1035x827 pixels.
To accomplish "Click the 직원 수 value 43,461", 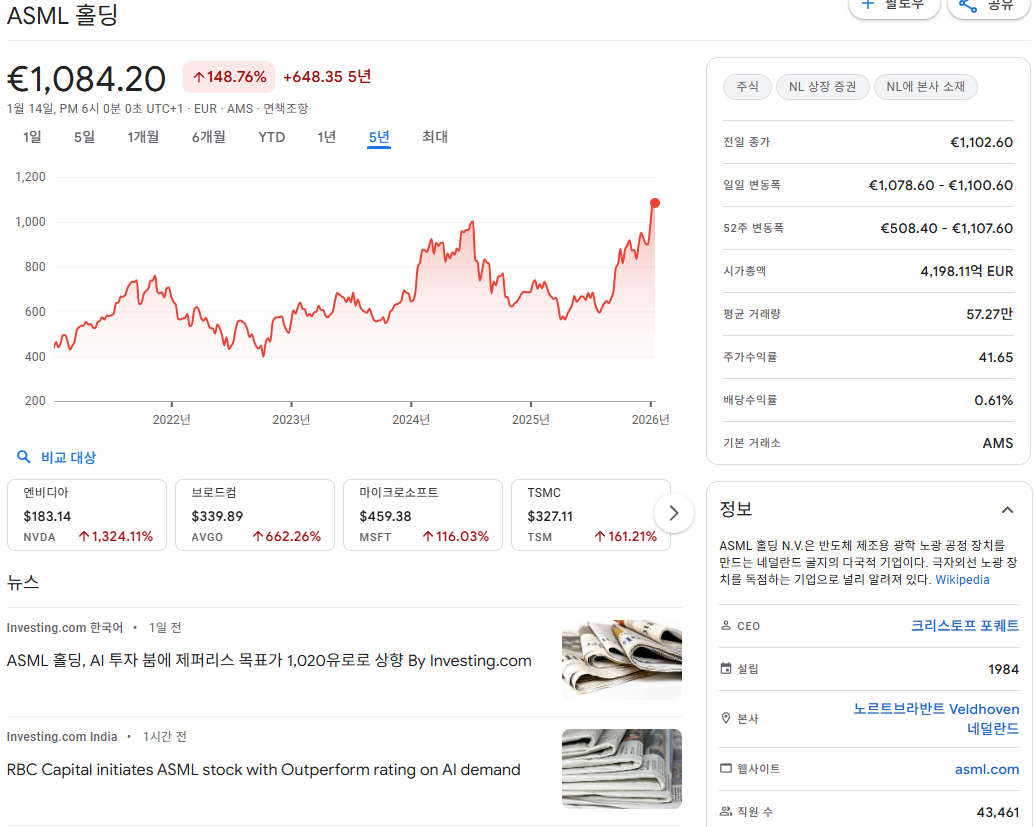I will click(997, 812).
